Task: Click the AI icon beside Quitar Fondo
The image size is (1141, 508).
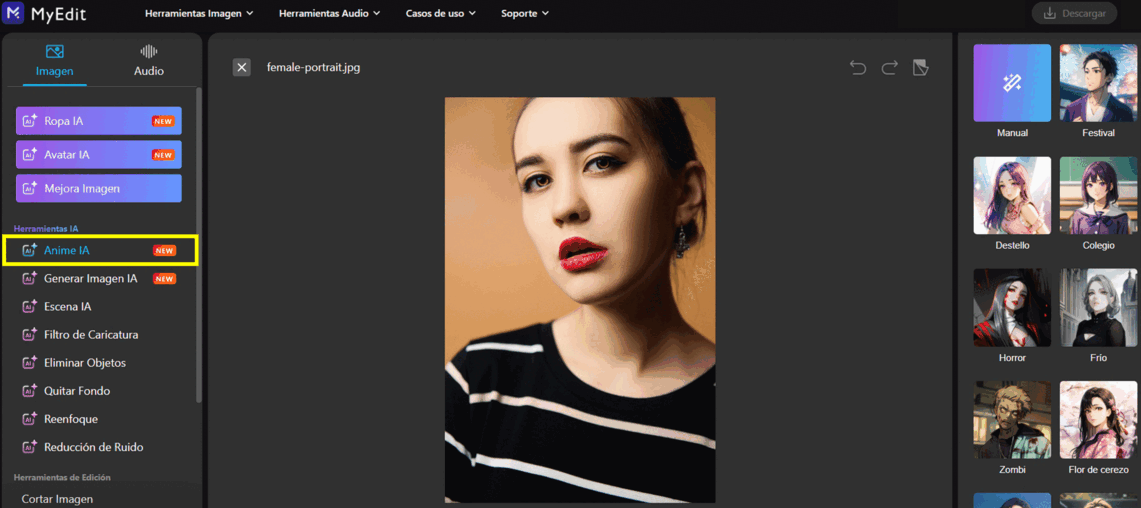Action: point(30,391)
